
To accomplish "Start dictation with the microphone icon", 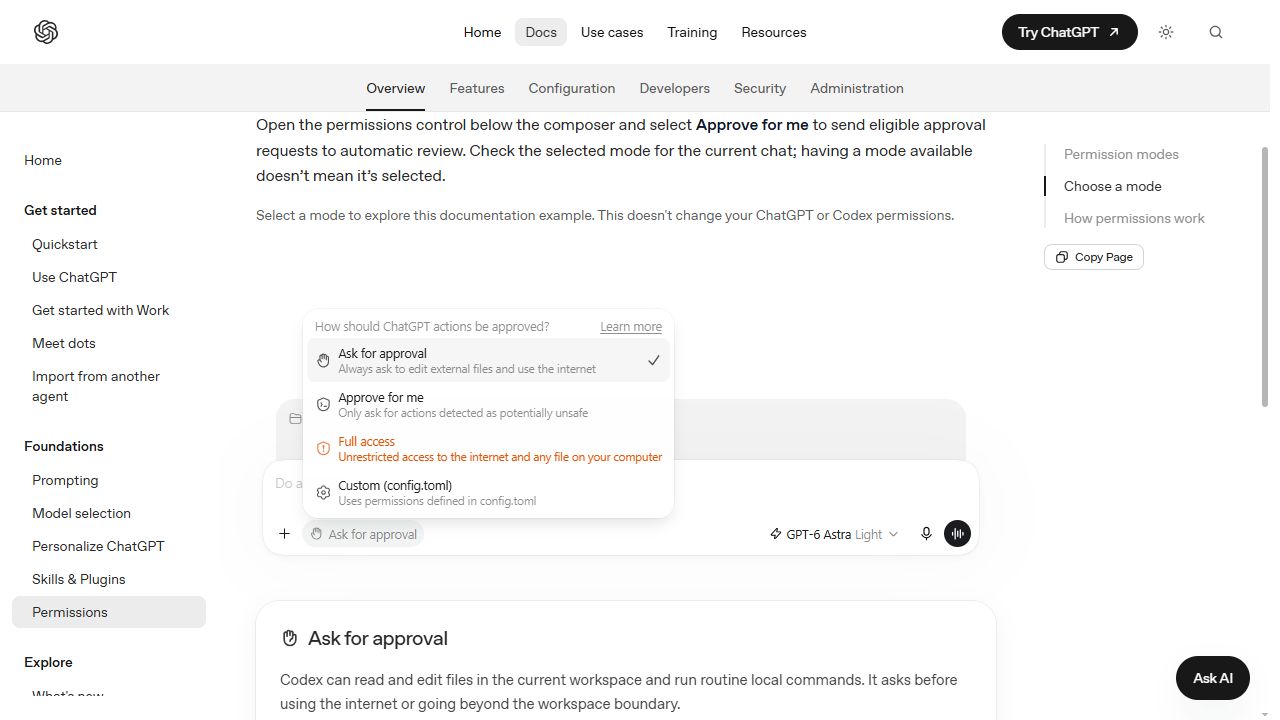I will tap(926, 534).
